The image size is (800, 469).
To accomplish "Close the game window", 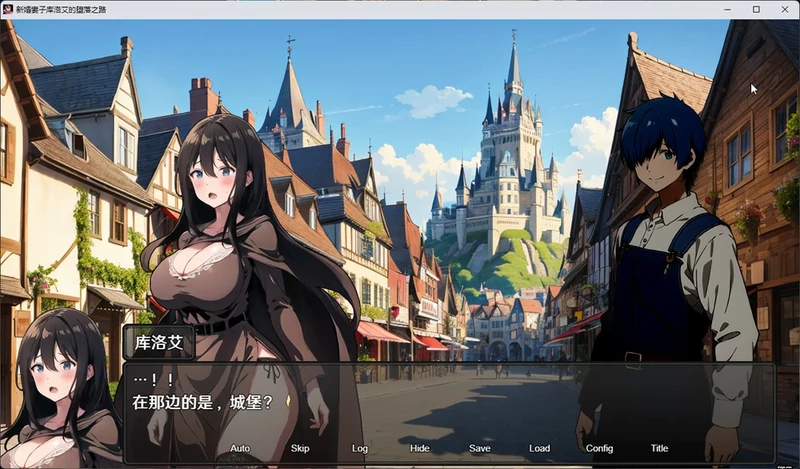I will tap(785, 9).
